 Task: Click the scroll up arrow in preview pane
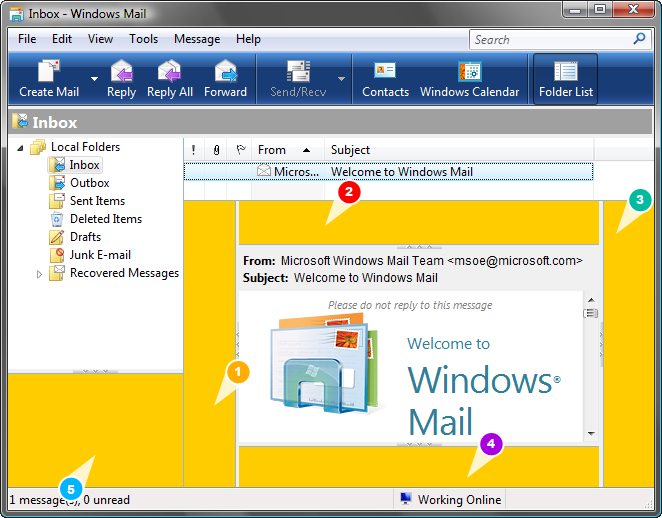coord(591,300)
